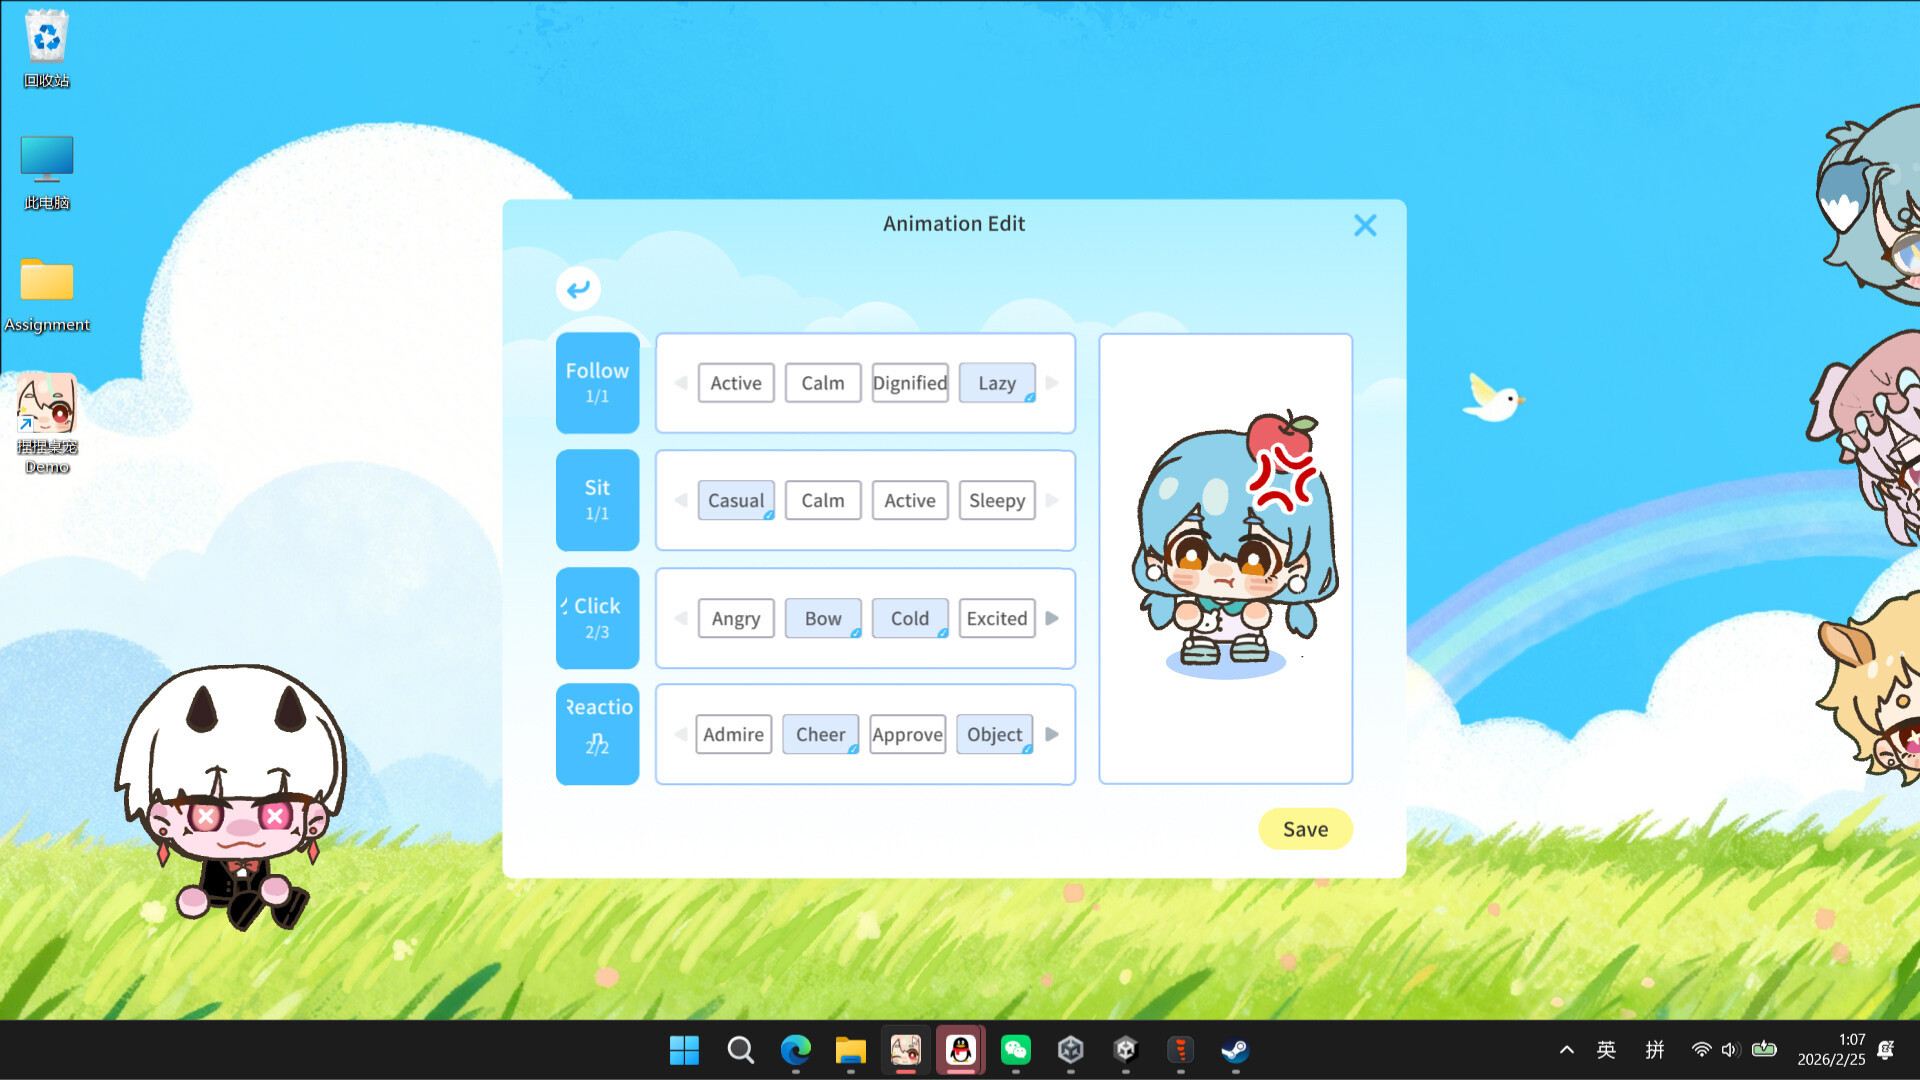Enable the Sleepy sit animation
The height and width of the screenshot is (1080, 1920).
996,500
